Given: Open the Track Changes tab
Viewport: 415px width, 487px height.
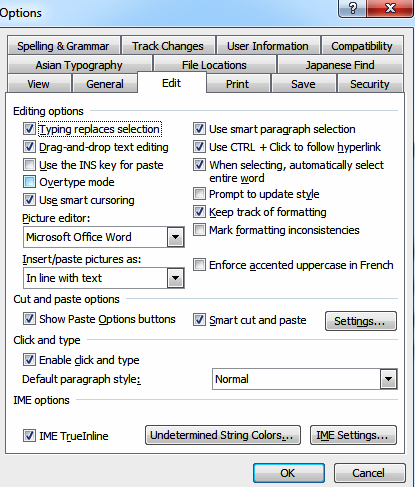Looking at the screenshot, I should (168, 46).
